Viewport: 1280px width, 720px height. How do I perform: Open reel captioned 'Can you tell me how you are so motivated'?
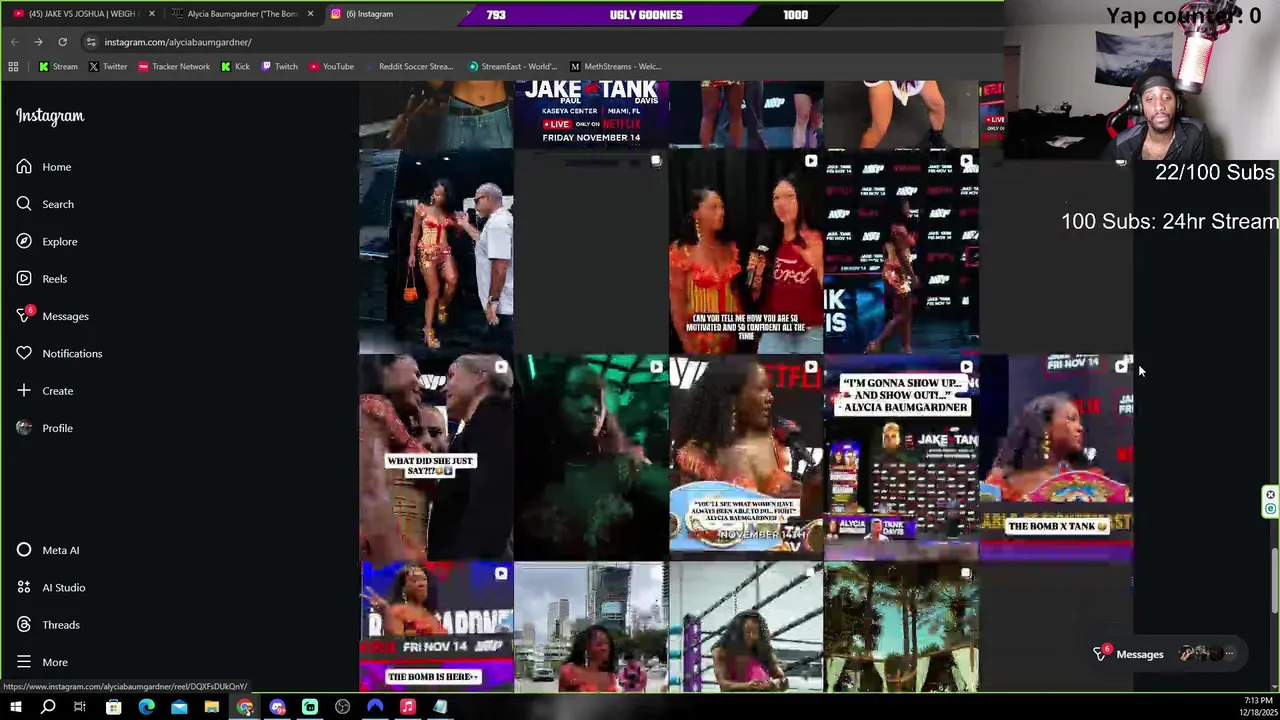746,252
